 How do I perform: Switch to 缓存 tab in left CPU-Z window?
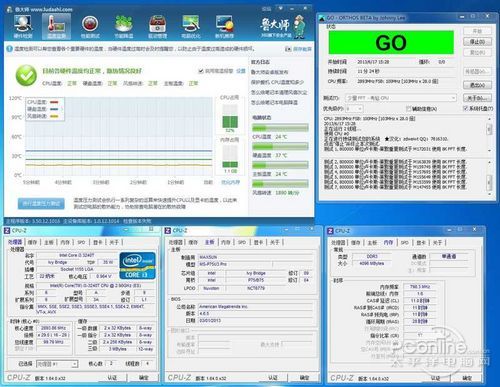pyautogui.click(x=32, y=242)
